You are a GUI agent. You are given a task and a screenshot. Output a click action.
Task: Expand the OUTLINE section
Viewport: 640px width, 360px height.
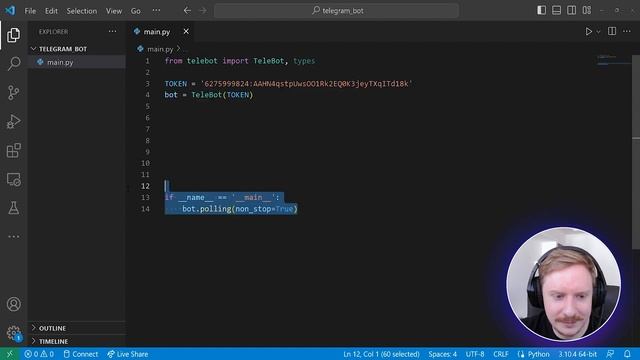(52, 328)
